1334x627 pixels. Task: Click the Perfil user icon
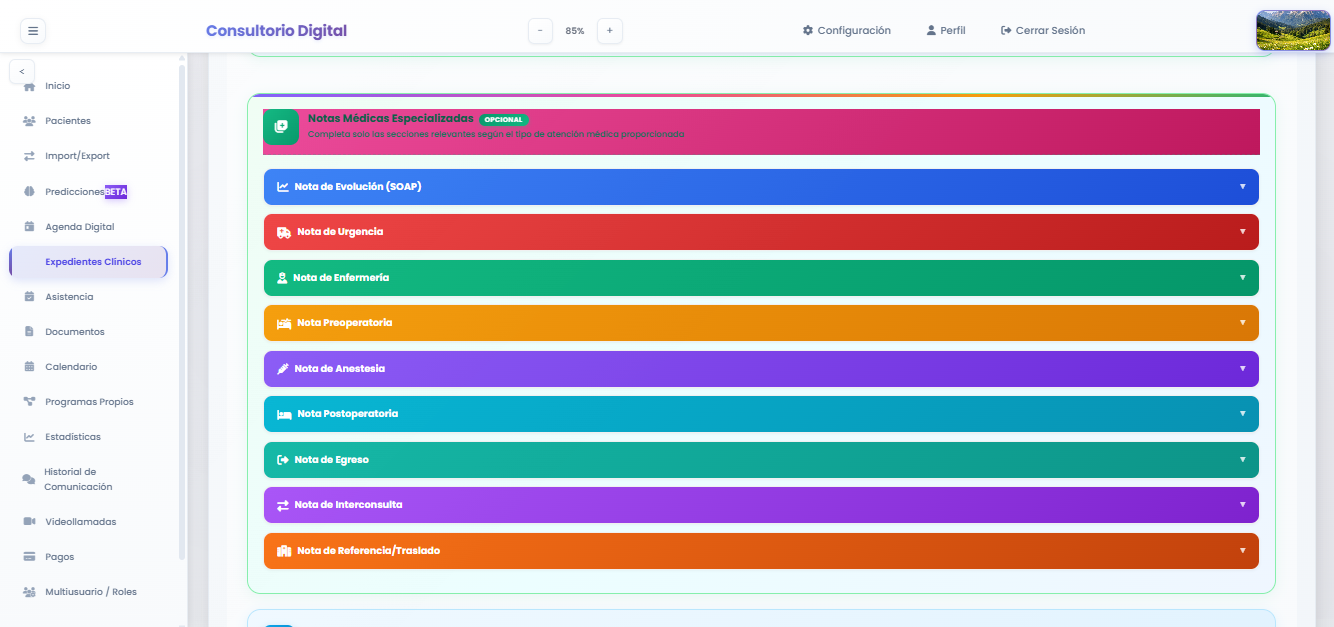click(x=931, y=31)
